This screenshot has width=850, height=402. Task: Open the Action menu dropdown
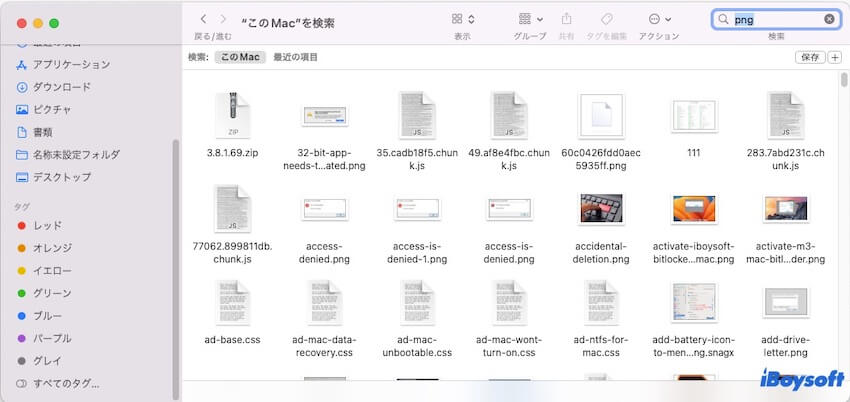click(659, 19)
